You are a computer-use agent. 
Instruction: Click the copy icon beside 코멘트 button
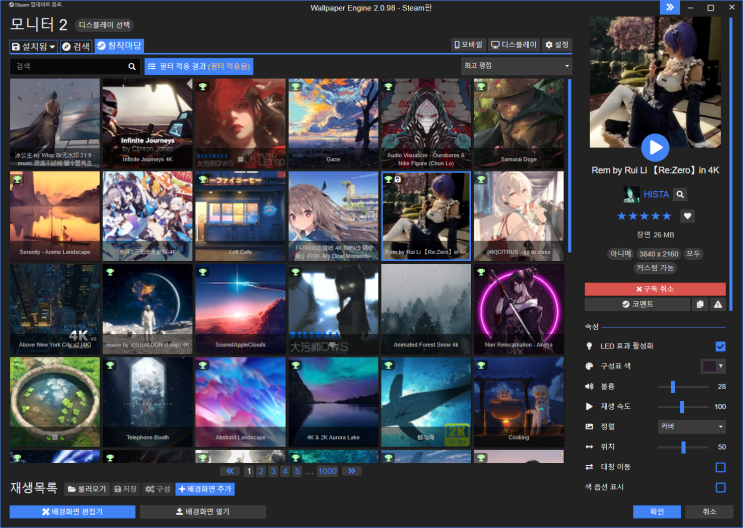tap(700, 304)
